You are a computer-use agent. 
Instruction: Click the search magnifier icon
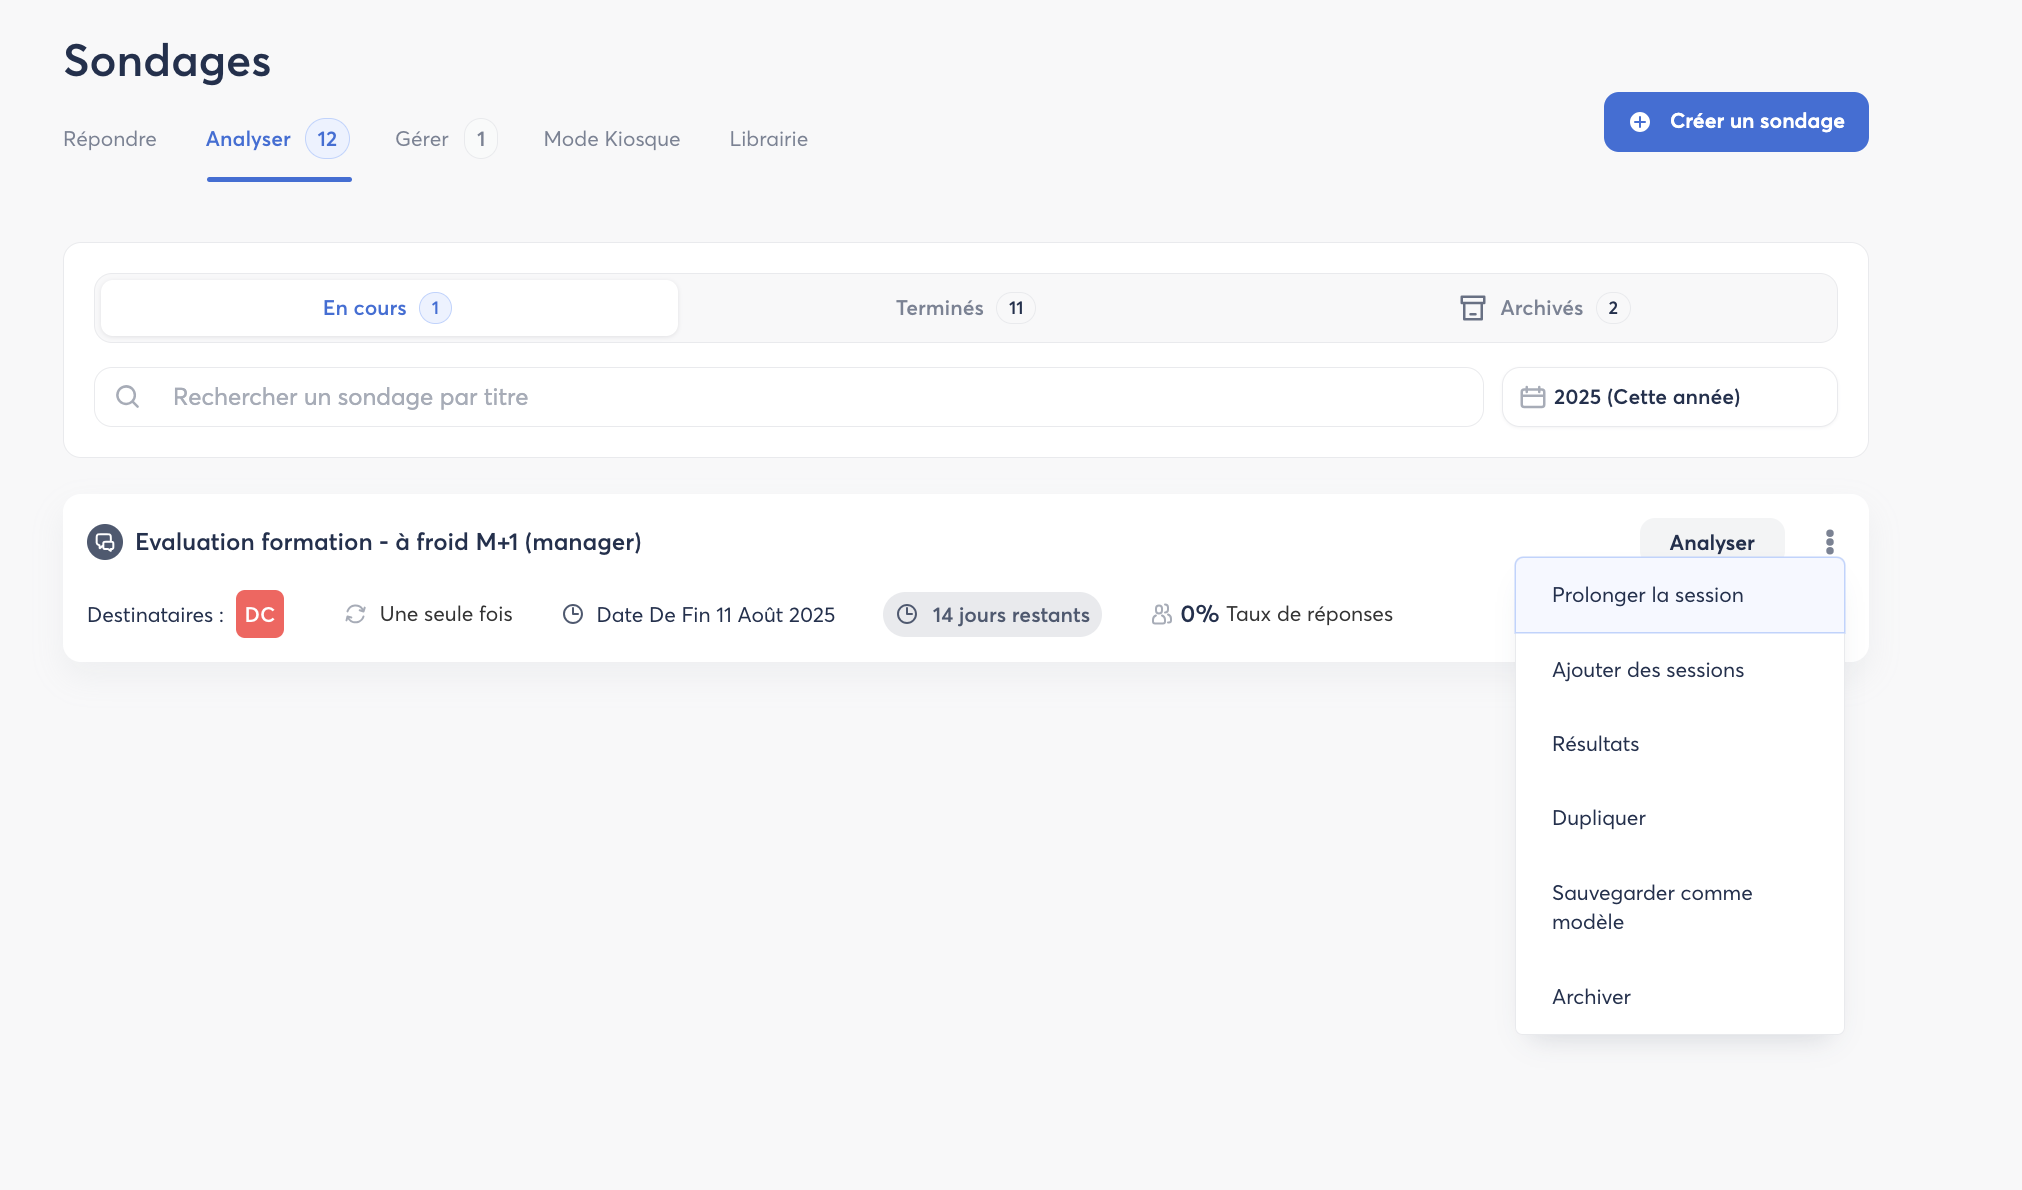click(x=128, y=397)
